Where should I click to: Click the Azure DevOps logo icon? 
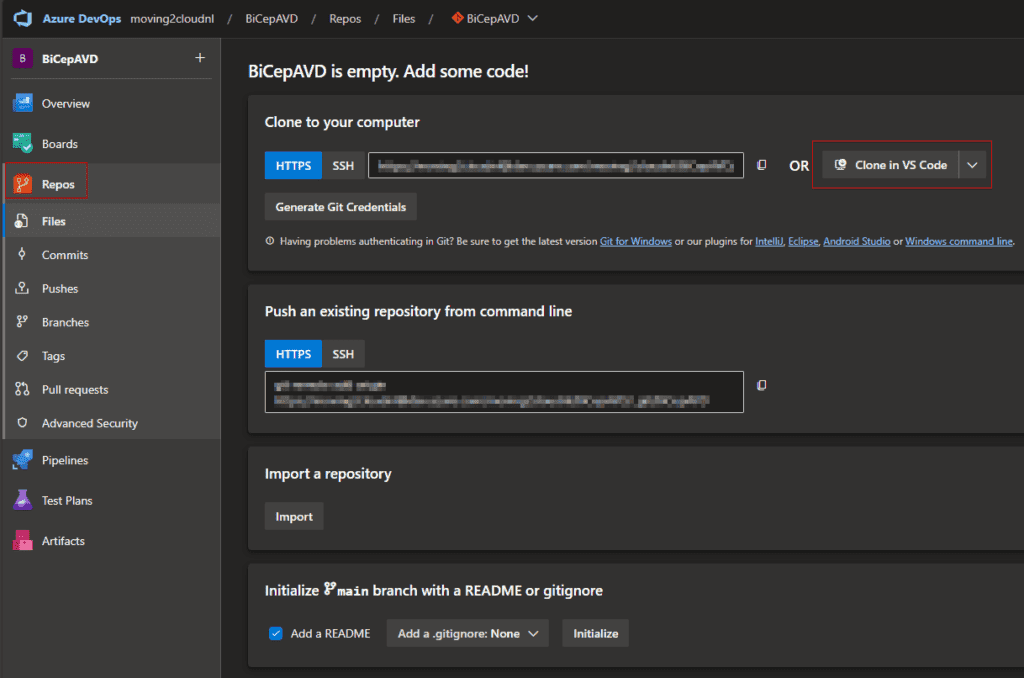(x=23, y=18)
